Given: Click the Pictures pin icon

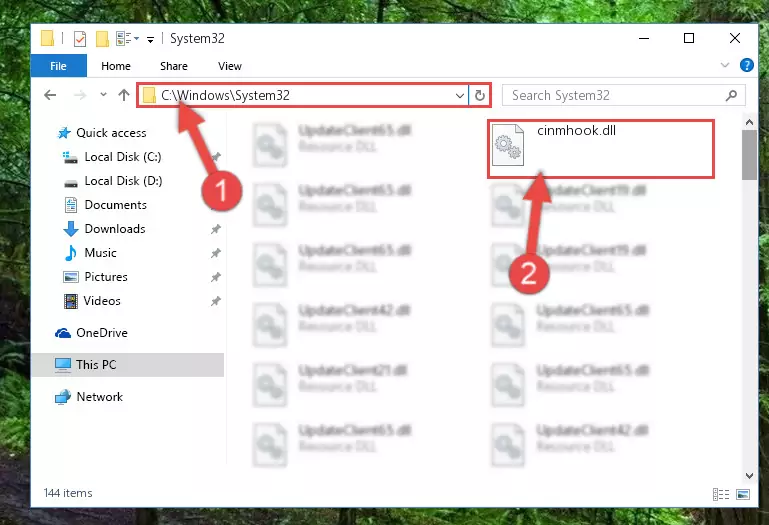Looking at the screenshot, I should click(215, 277).
